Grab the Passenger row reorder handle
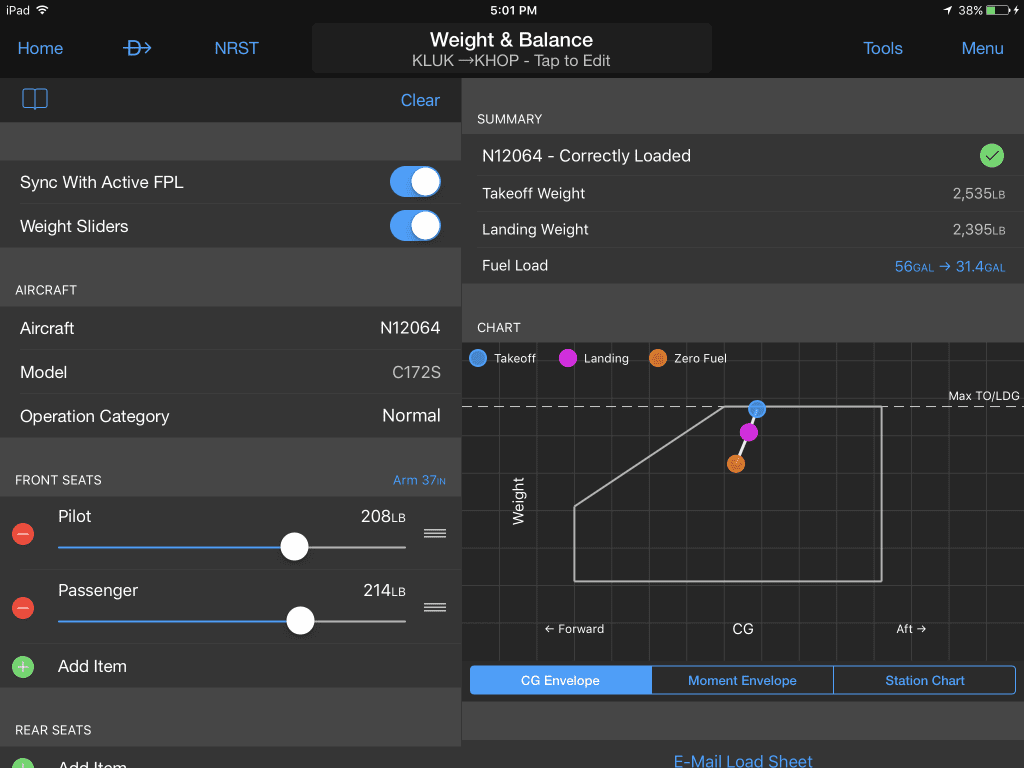This screenshot has width=1024, height=768. click(434, 607)
